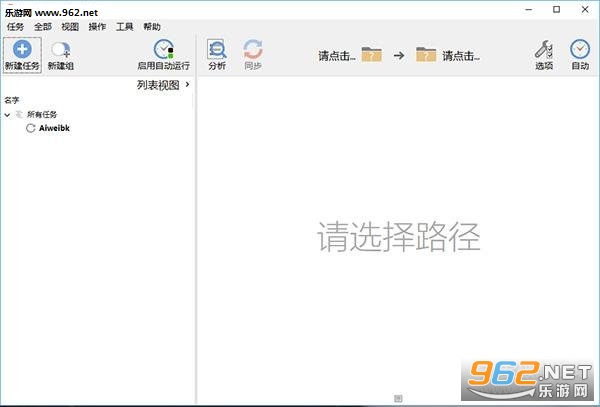Viewport: 600px width, 407px height.
Task: Expand the List View (列表视图) chevron
Action: (x=188, y=84)
